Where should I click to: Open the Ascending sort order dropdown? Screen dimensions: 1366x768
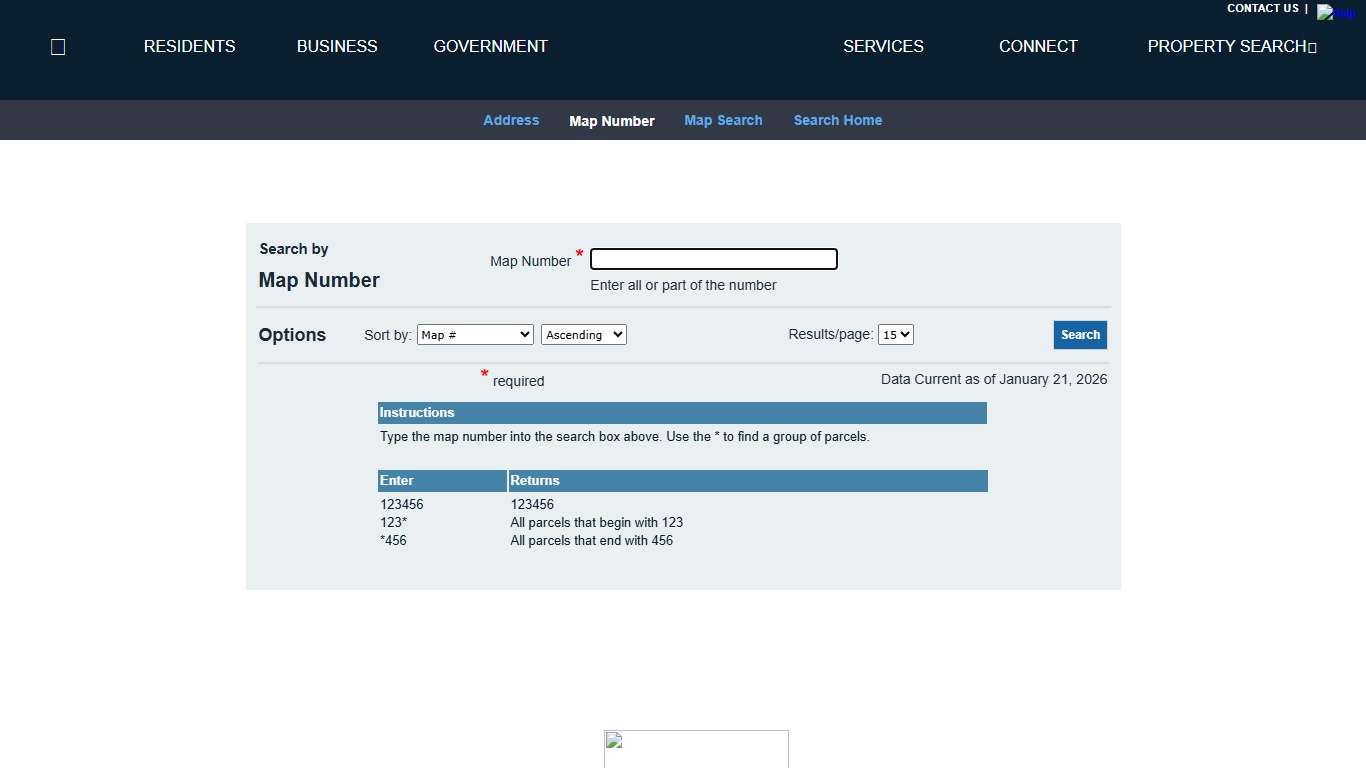click(x=583, y=335)
